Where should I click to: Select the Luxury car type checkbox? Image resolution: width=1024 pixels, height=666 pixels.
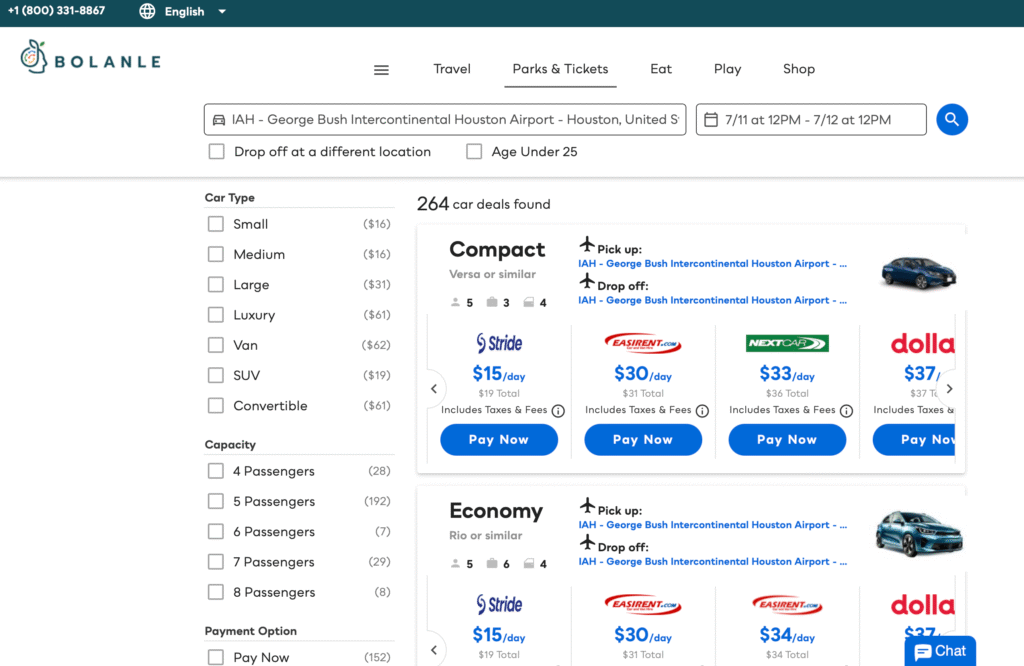[x=216, y=315]
